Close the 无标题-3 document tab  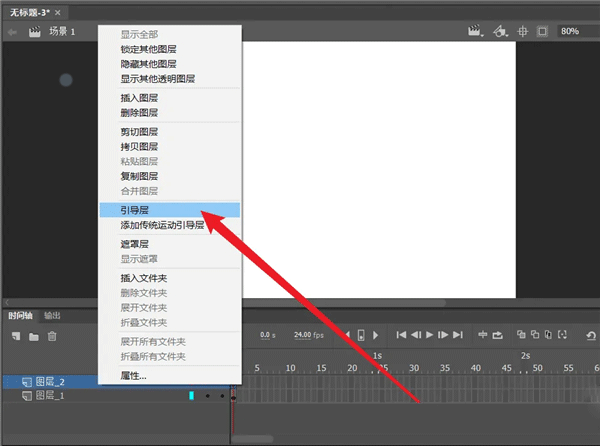point(57,11)
